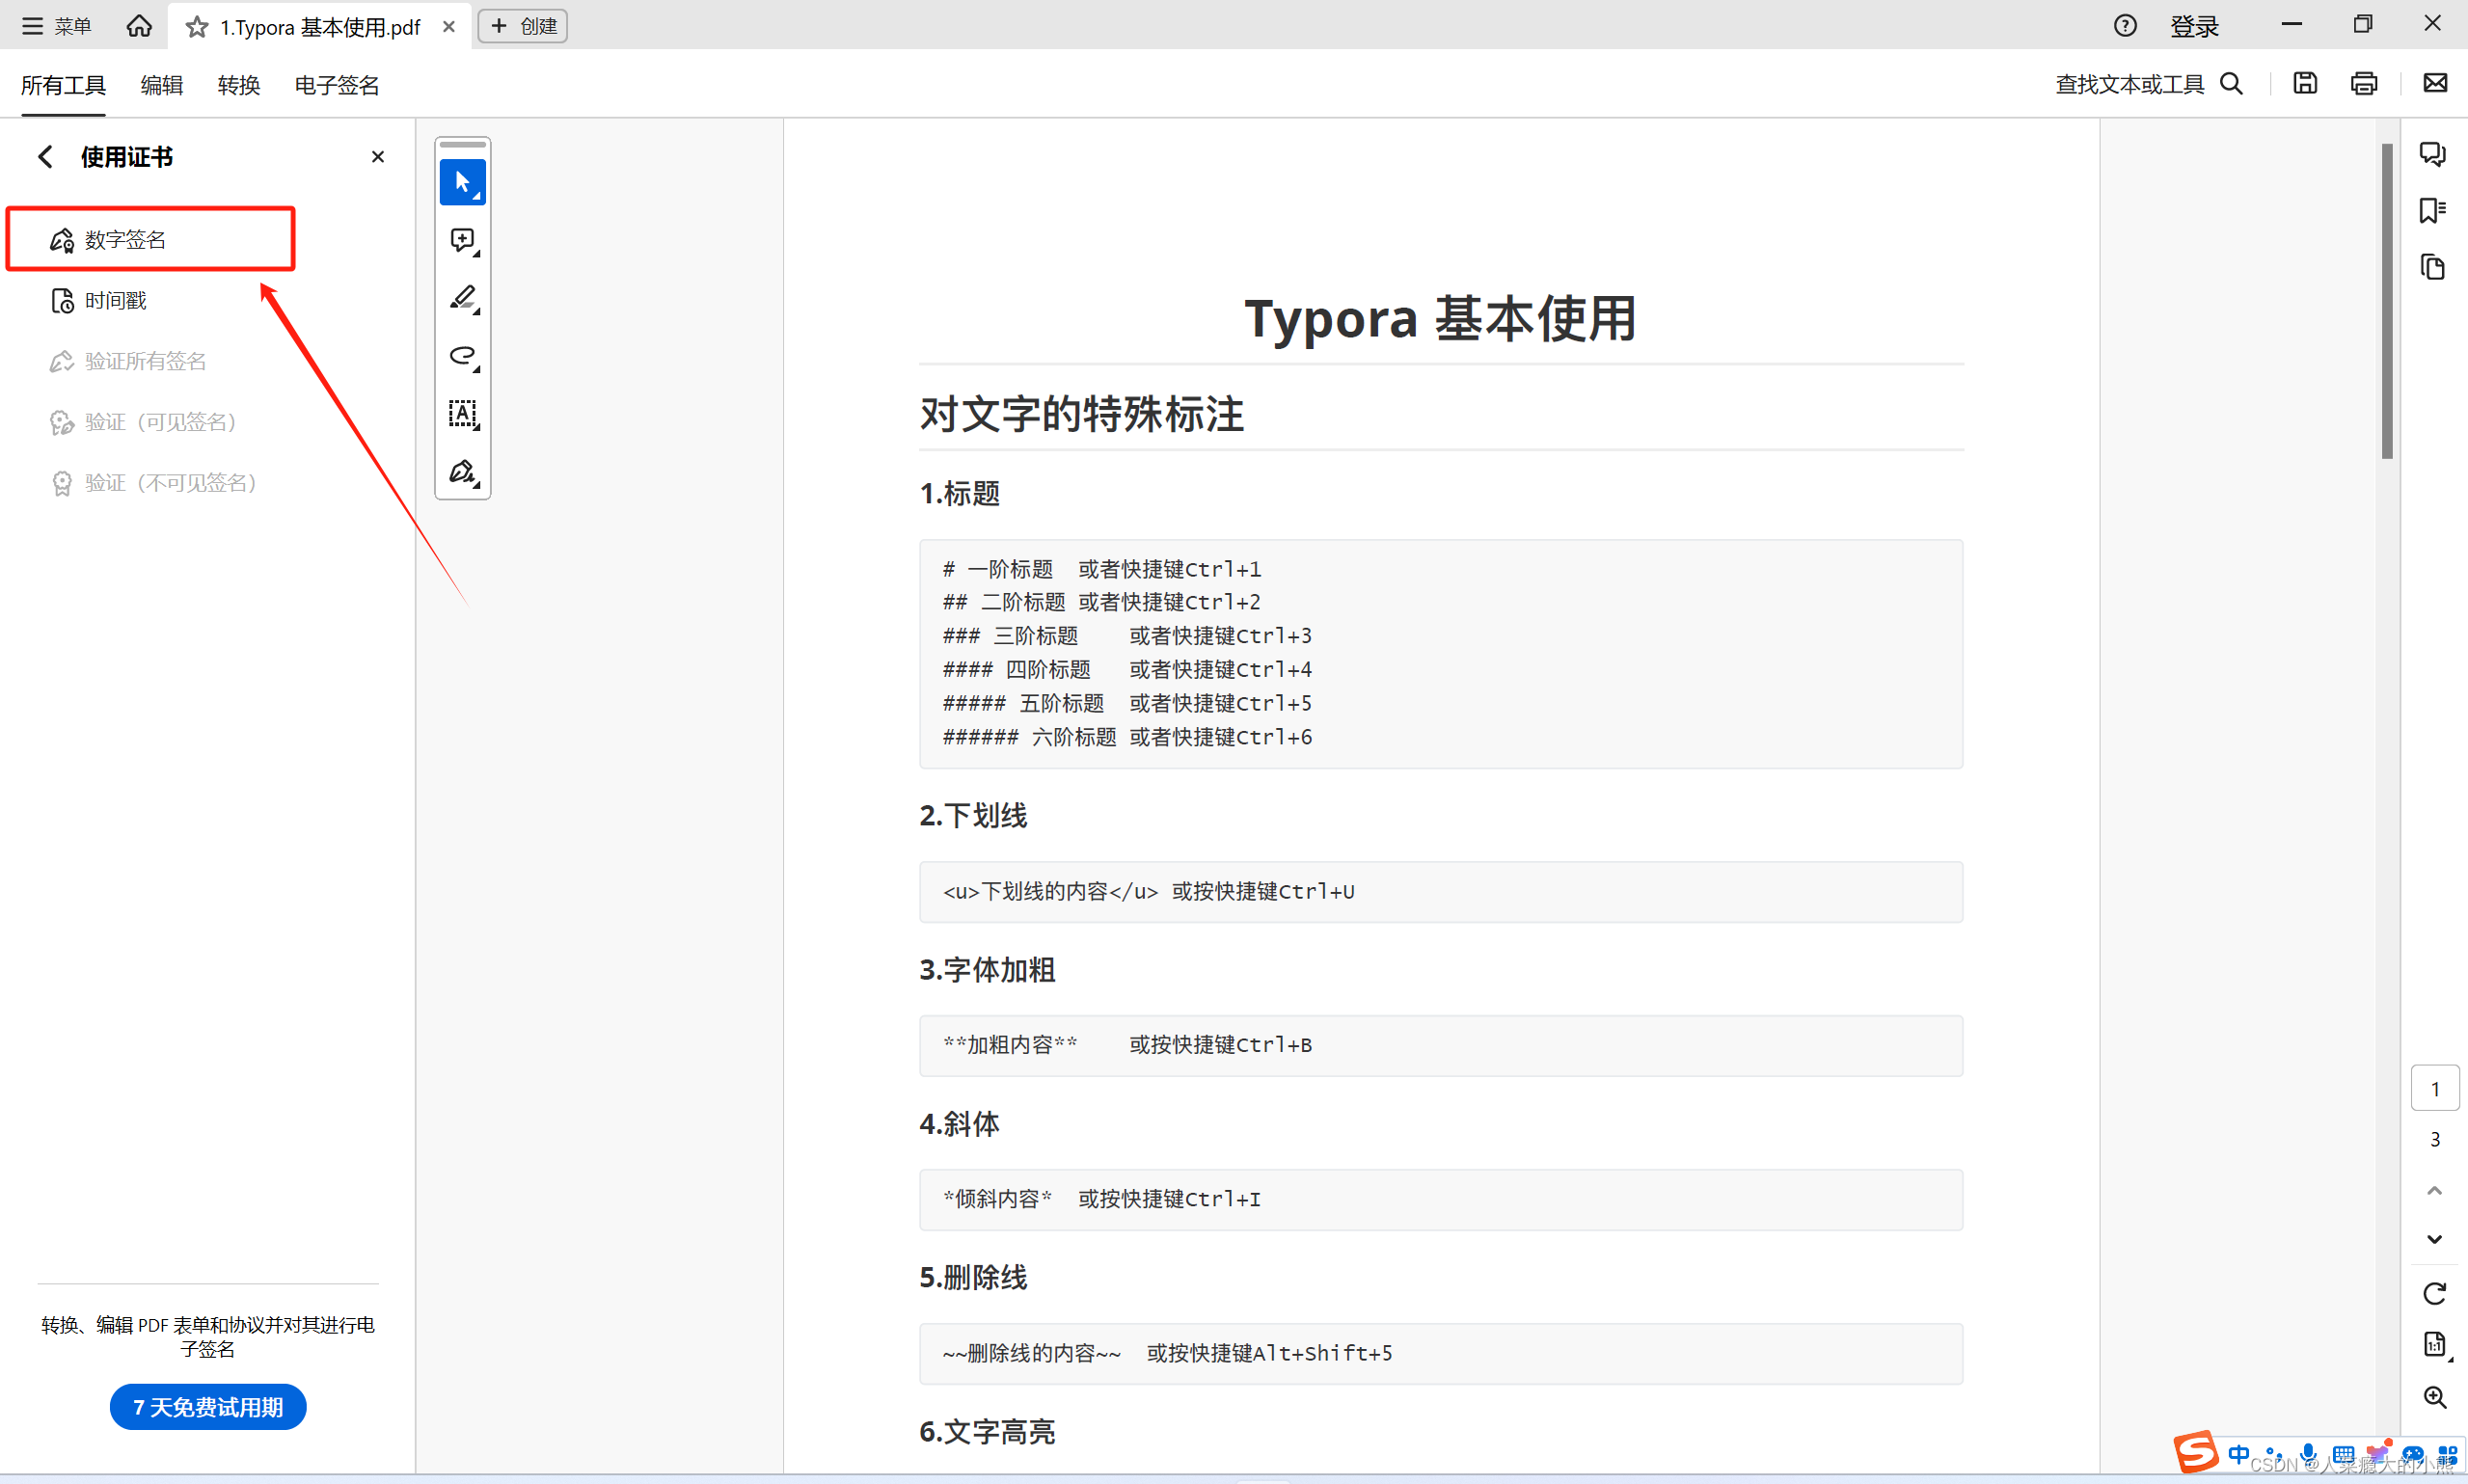
Task: Select the highlighter pen tool
Action: [x=462, y=298]
